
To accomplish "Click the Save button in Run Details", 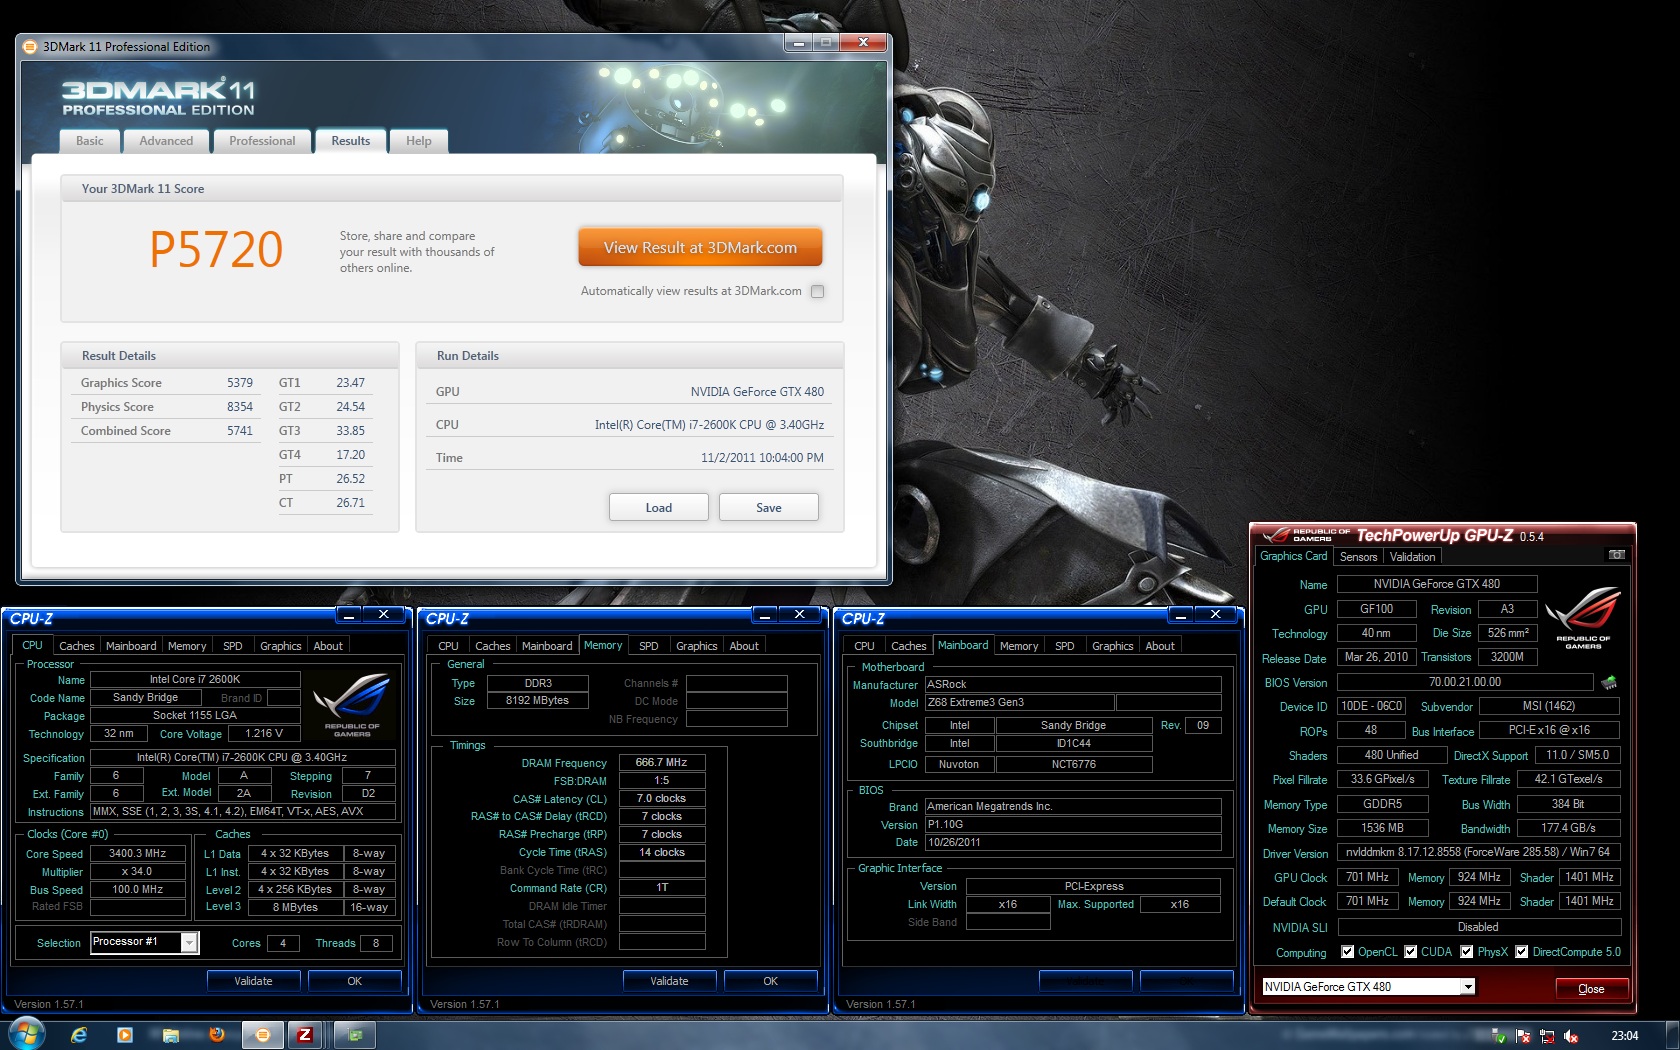I will pyautogui.click(x=768, y=507).
